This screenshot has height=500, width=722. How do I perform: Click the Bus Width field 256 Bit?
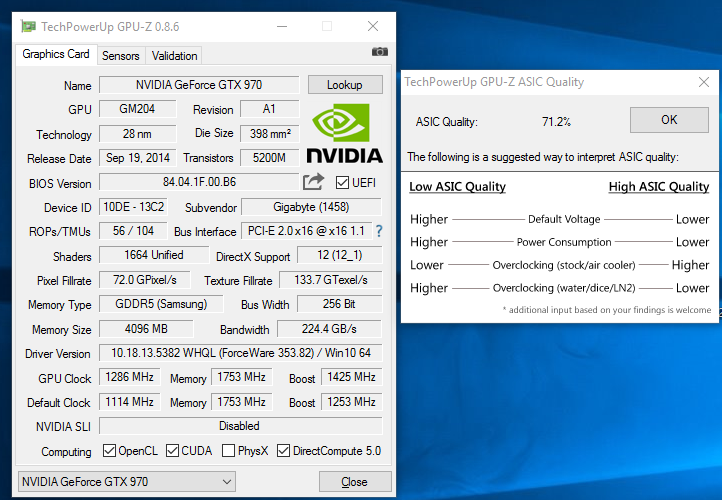tap(340, 304)
